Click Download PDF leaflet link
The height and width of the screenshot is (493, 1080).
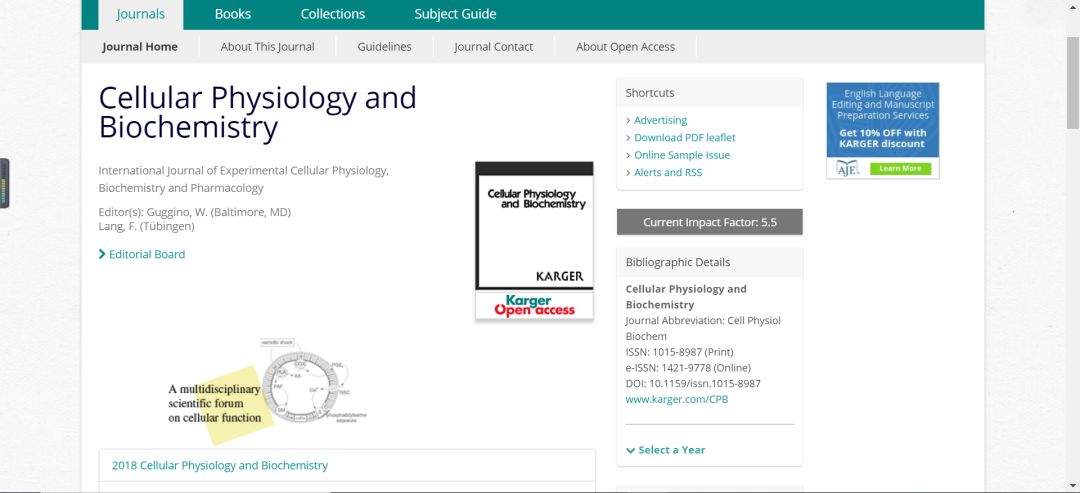coord(685,138)
